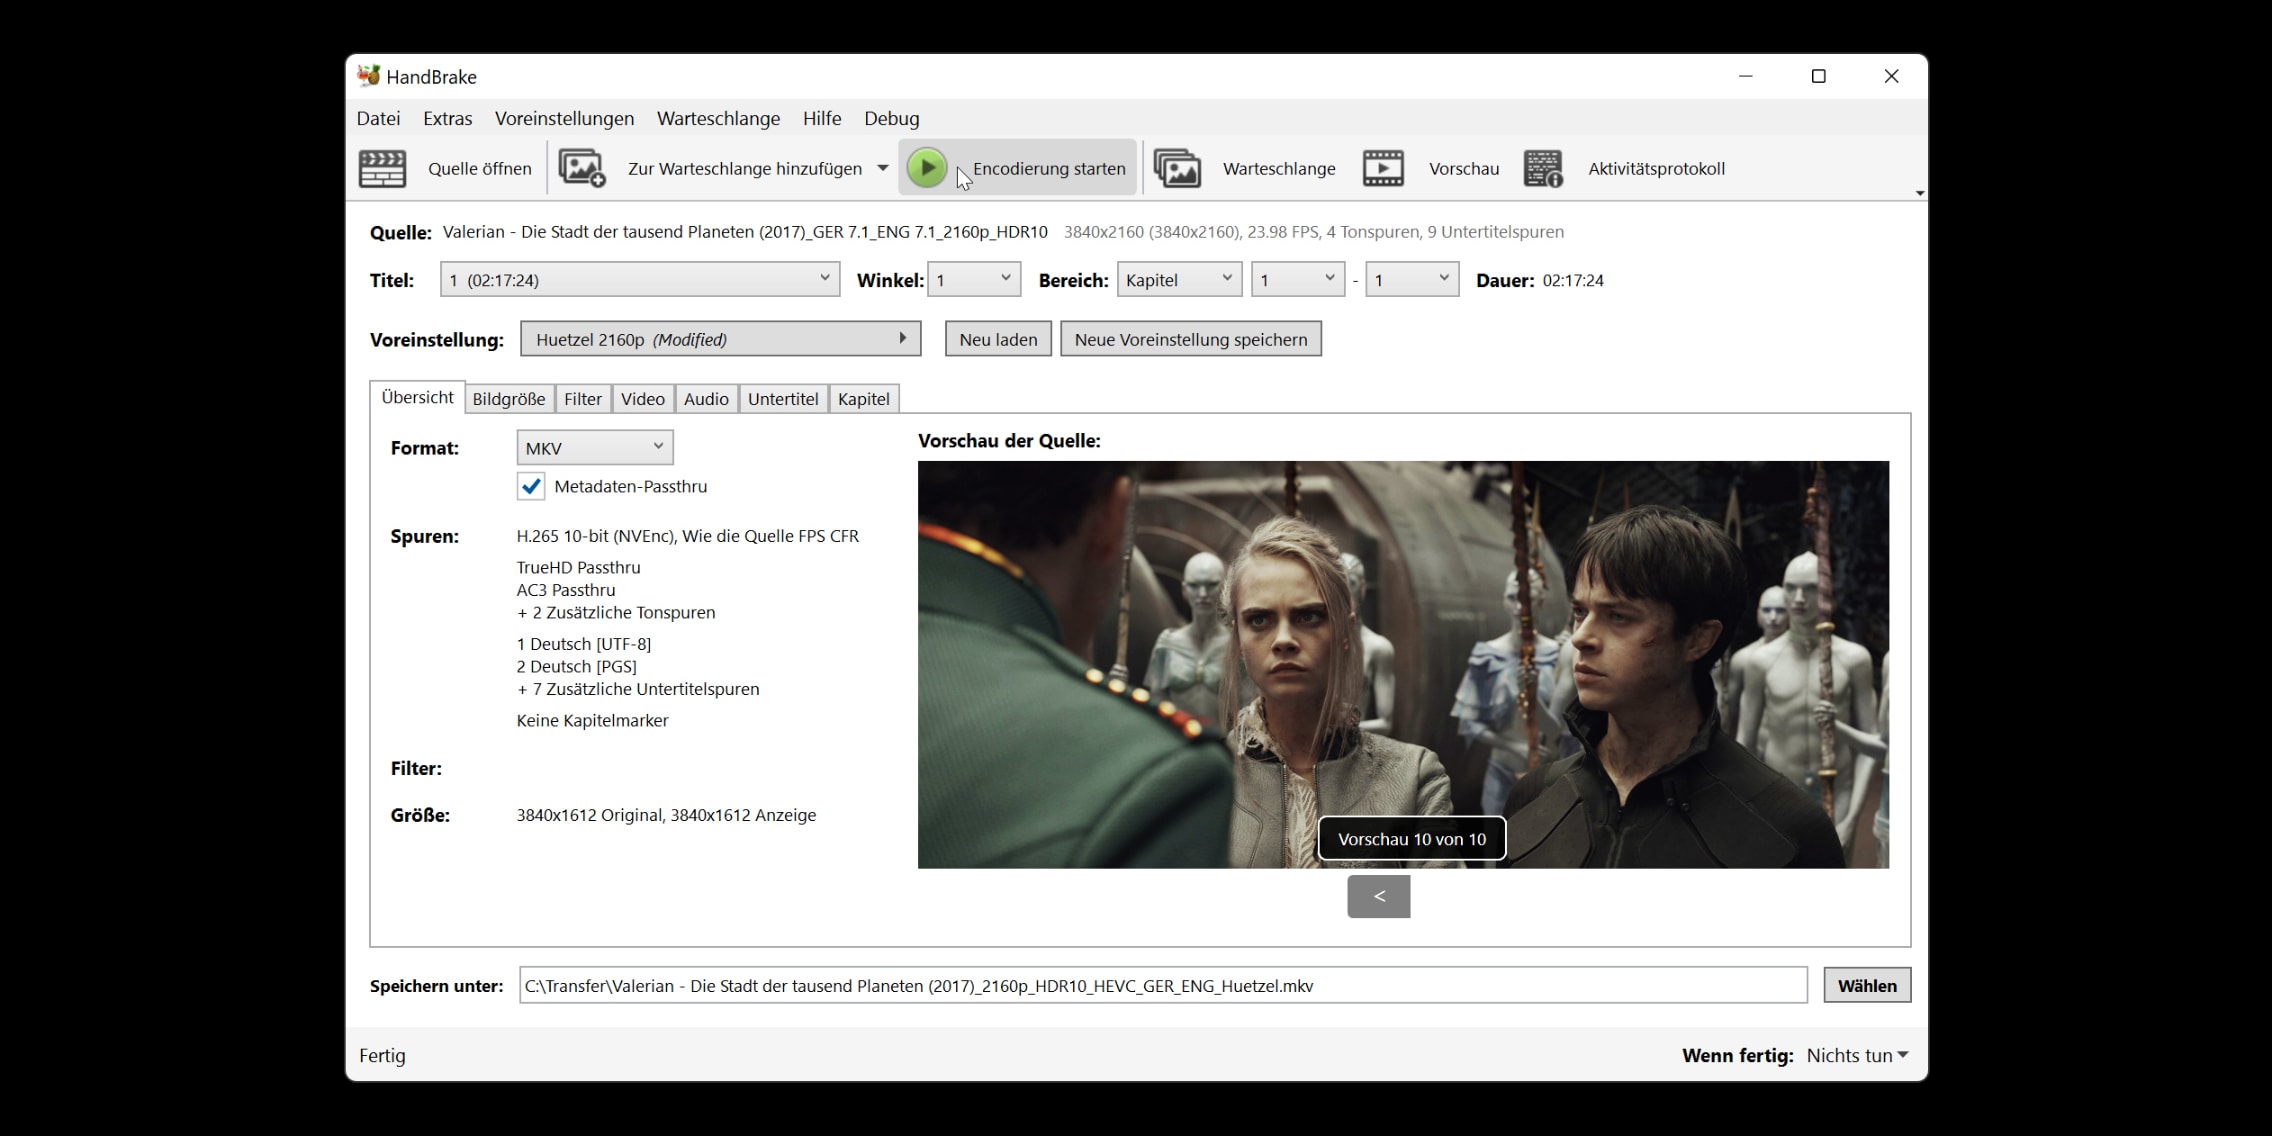Click the Dauer value 02:17:24
The image size is (2272, 1136).
[x=1573, y=280]
